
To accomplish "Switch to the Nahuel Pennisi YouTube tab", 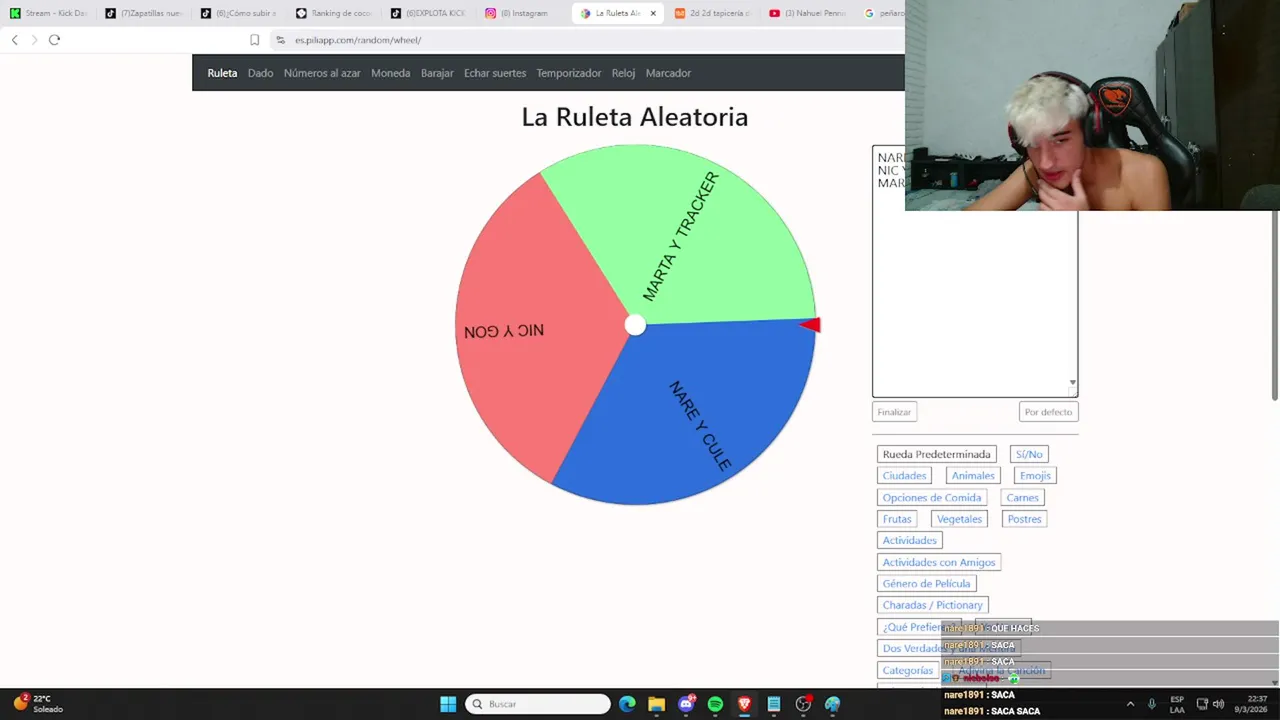I will tap(808, 13).
